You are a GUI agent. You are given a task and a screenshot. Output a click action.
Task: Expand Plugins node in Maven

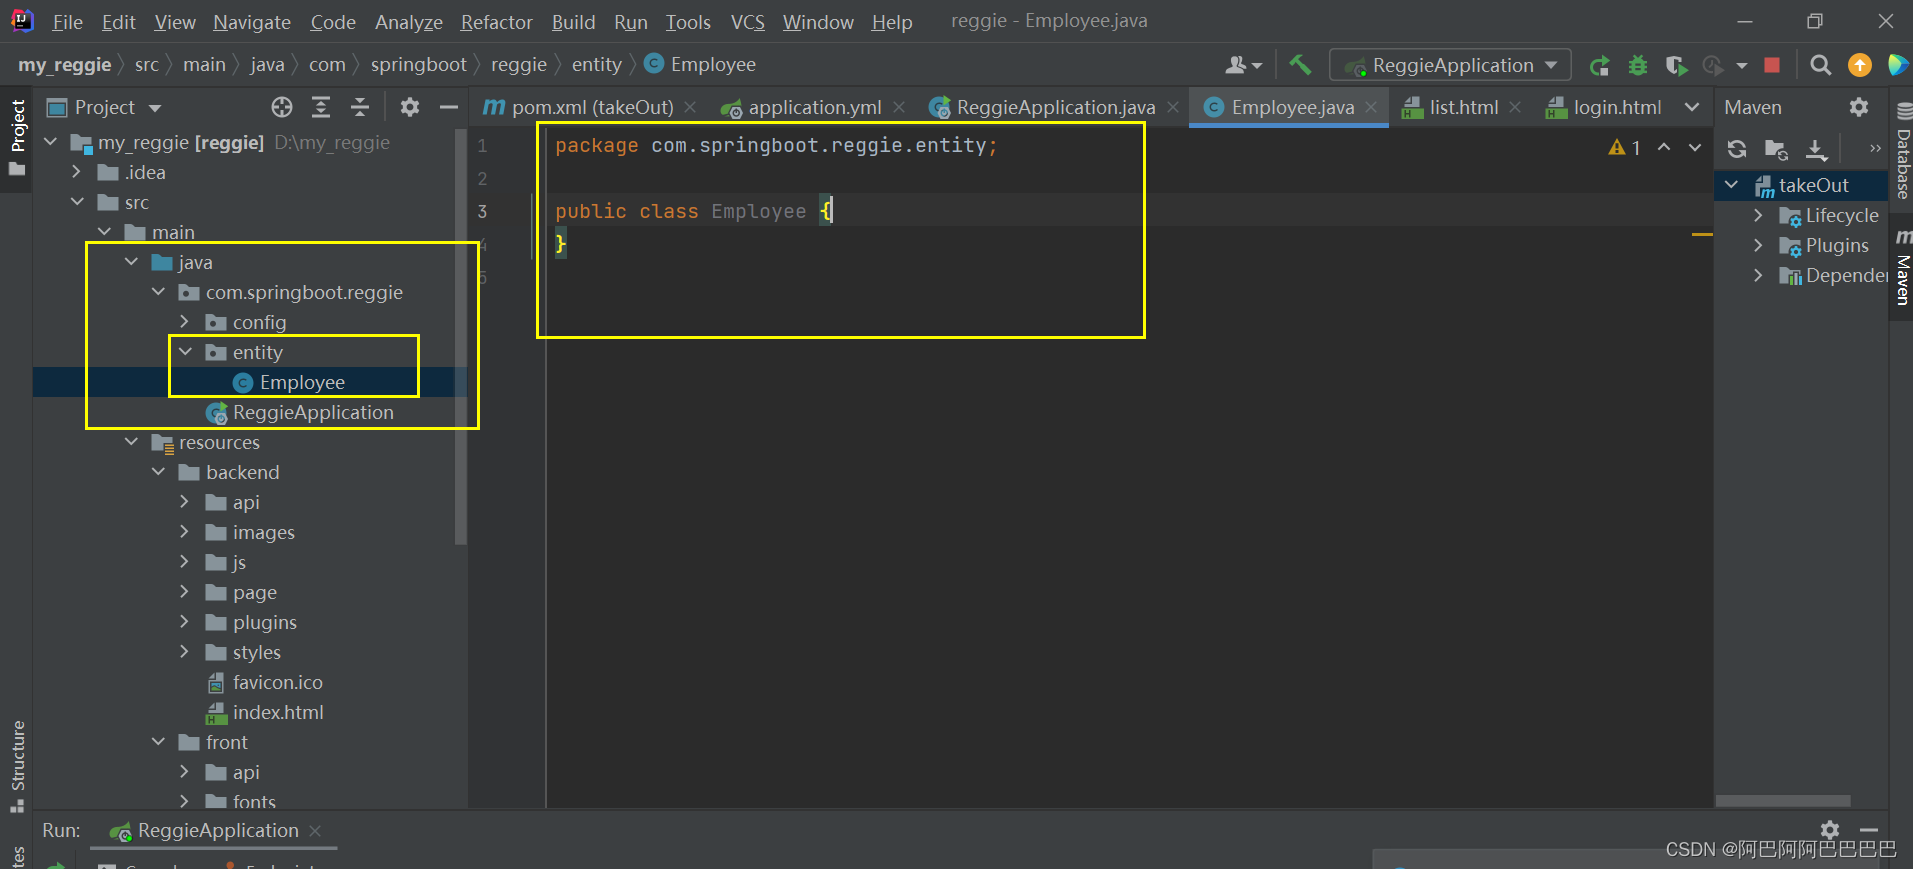[1758, 245]
